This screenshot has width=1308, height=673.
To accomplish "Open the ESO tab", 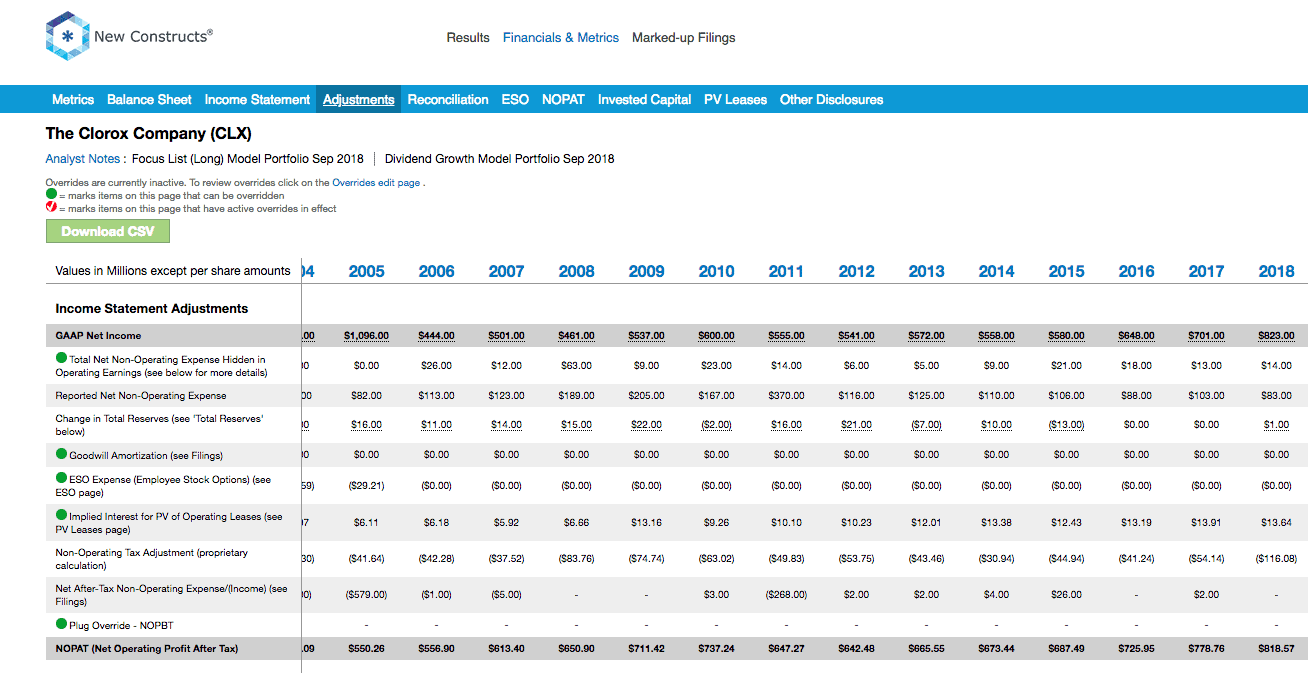I will tap(515, 100).
